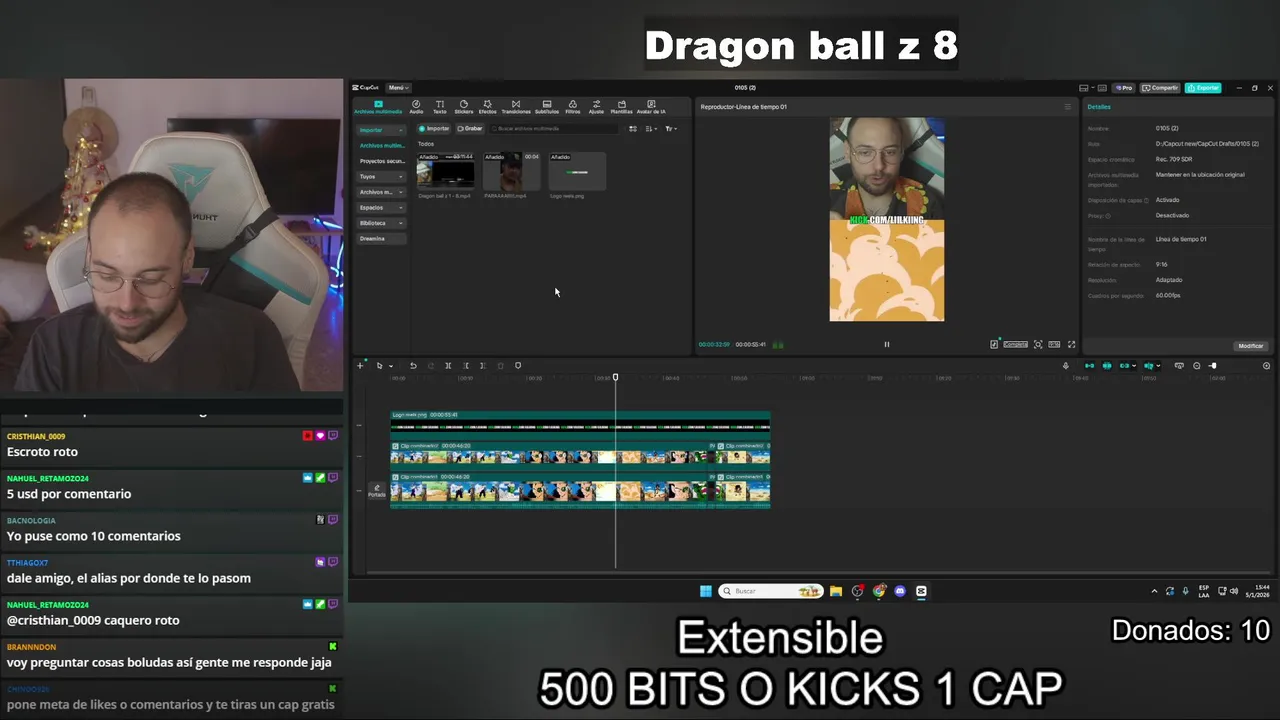Click the Modificar button in Detalles
1280x720 pixels.
[1251, 346]
